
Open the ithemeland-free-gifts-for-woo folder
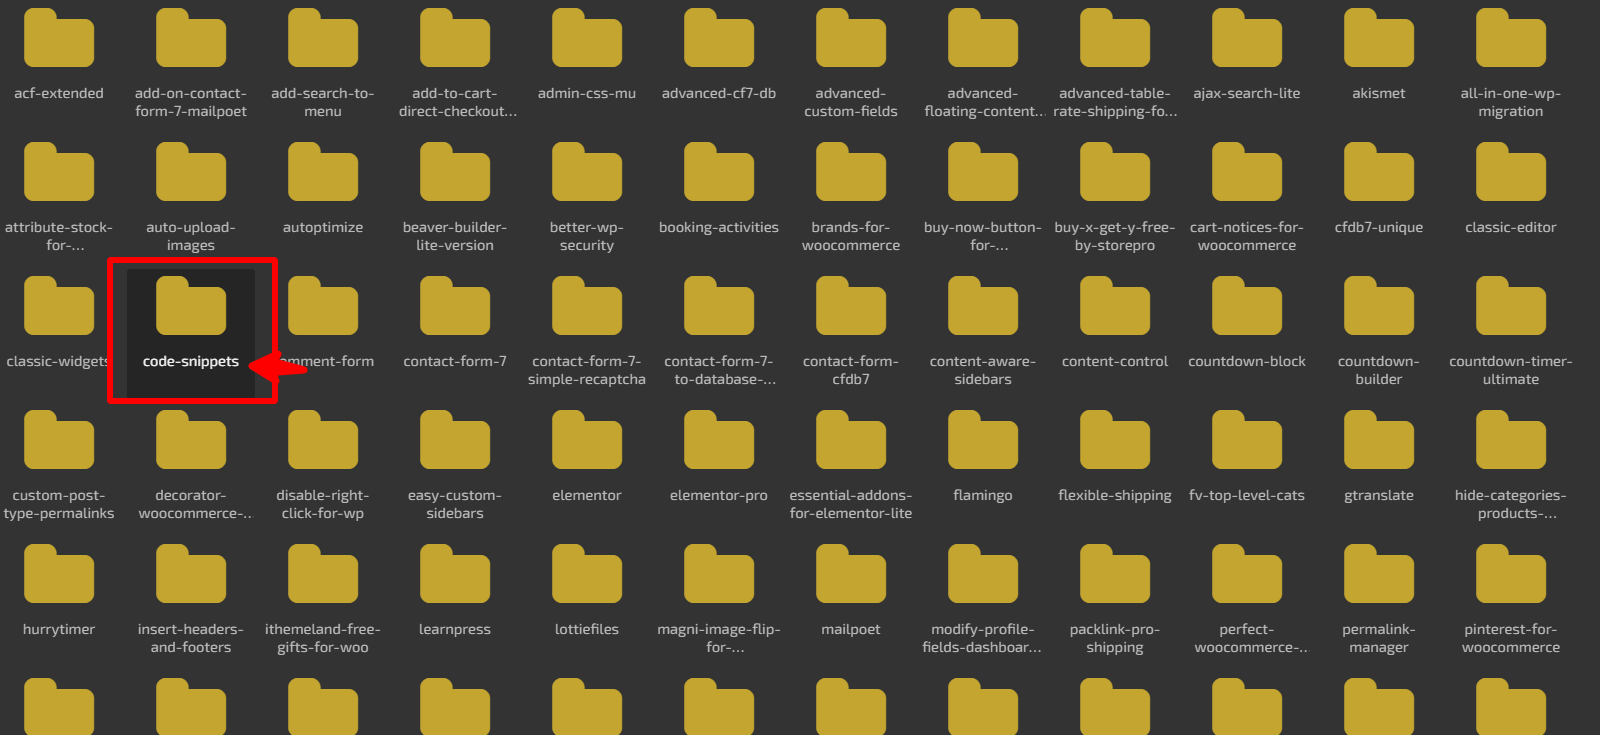point(323,574)
